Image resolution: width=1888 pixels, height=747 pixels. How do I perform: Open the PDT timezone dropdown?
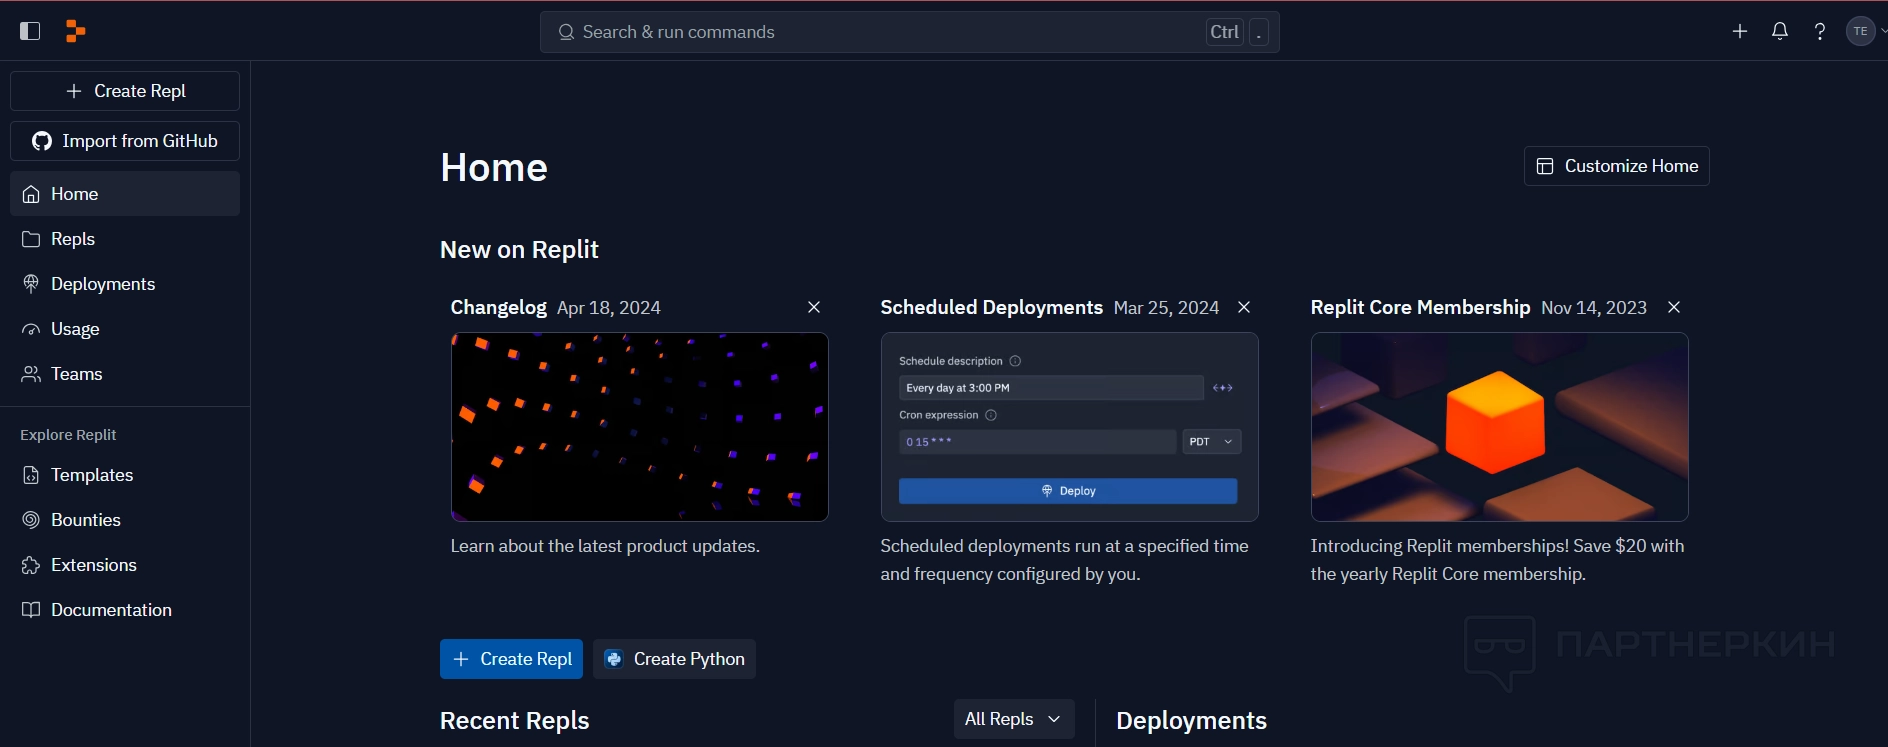pyautogui.click(x=1211, y=441)
